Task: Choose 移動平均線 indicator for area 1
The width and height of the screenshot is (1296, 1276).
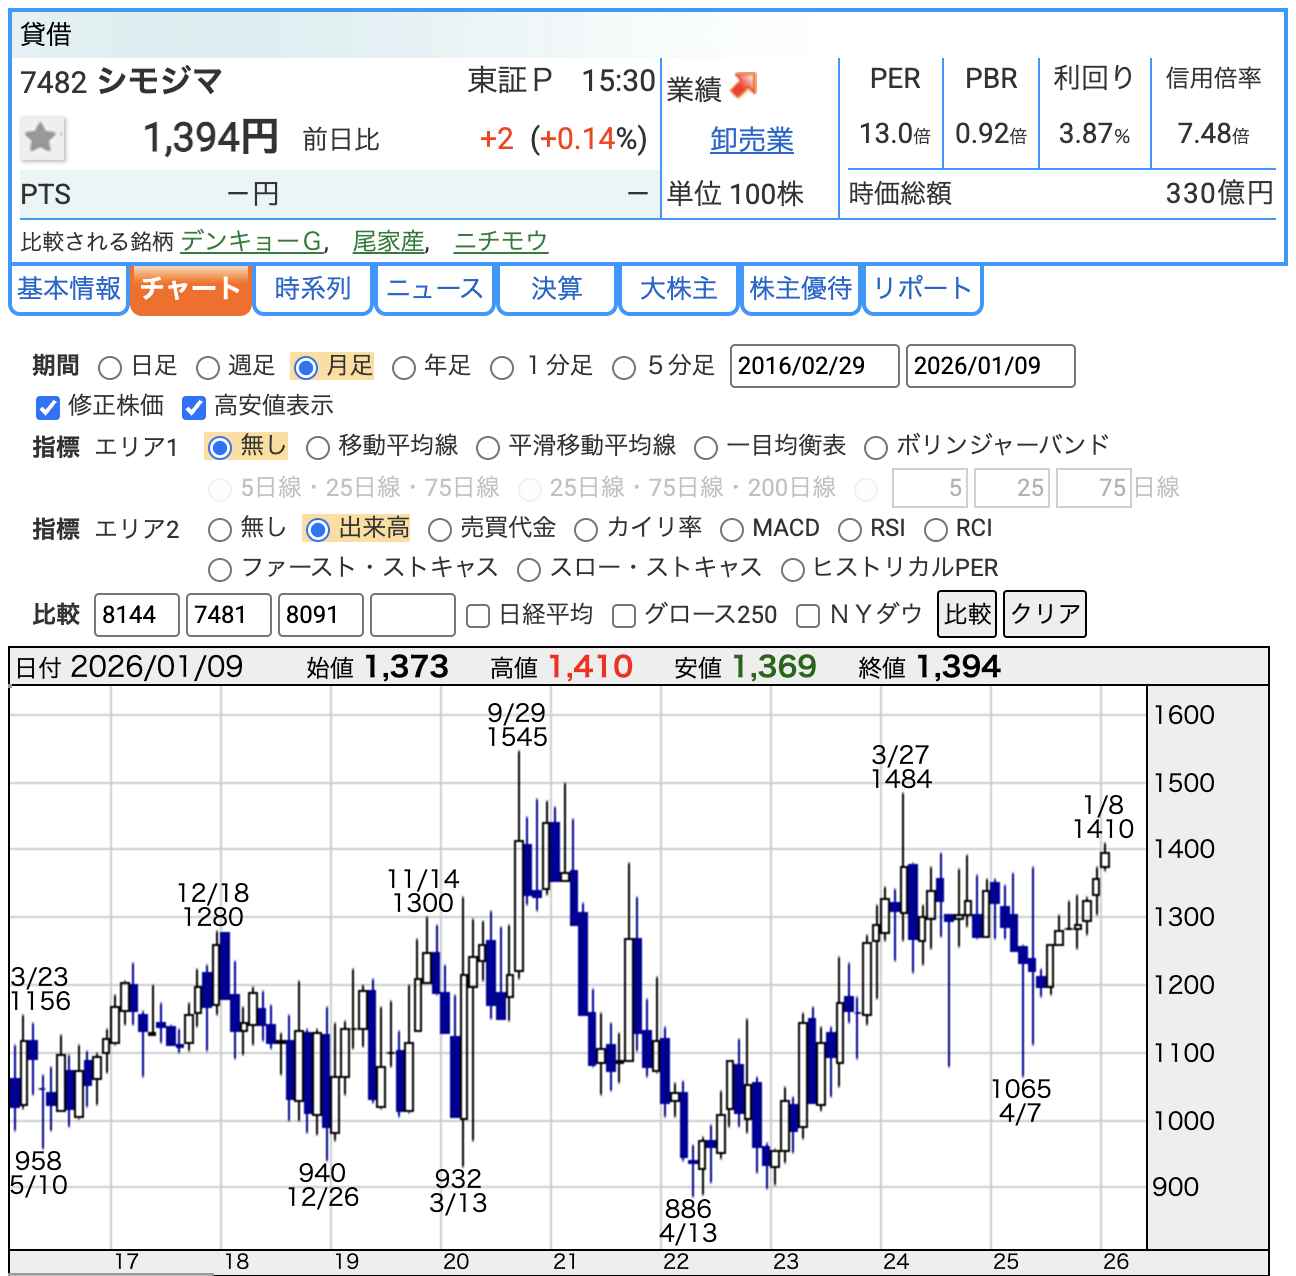Action: coord(318,447)
